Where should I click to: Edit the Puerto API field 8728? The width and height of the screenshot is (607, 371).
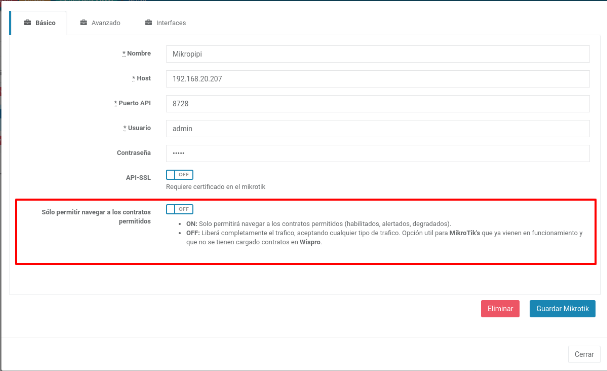point(378,103)
